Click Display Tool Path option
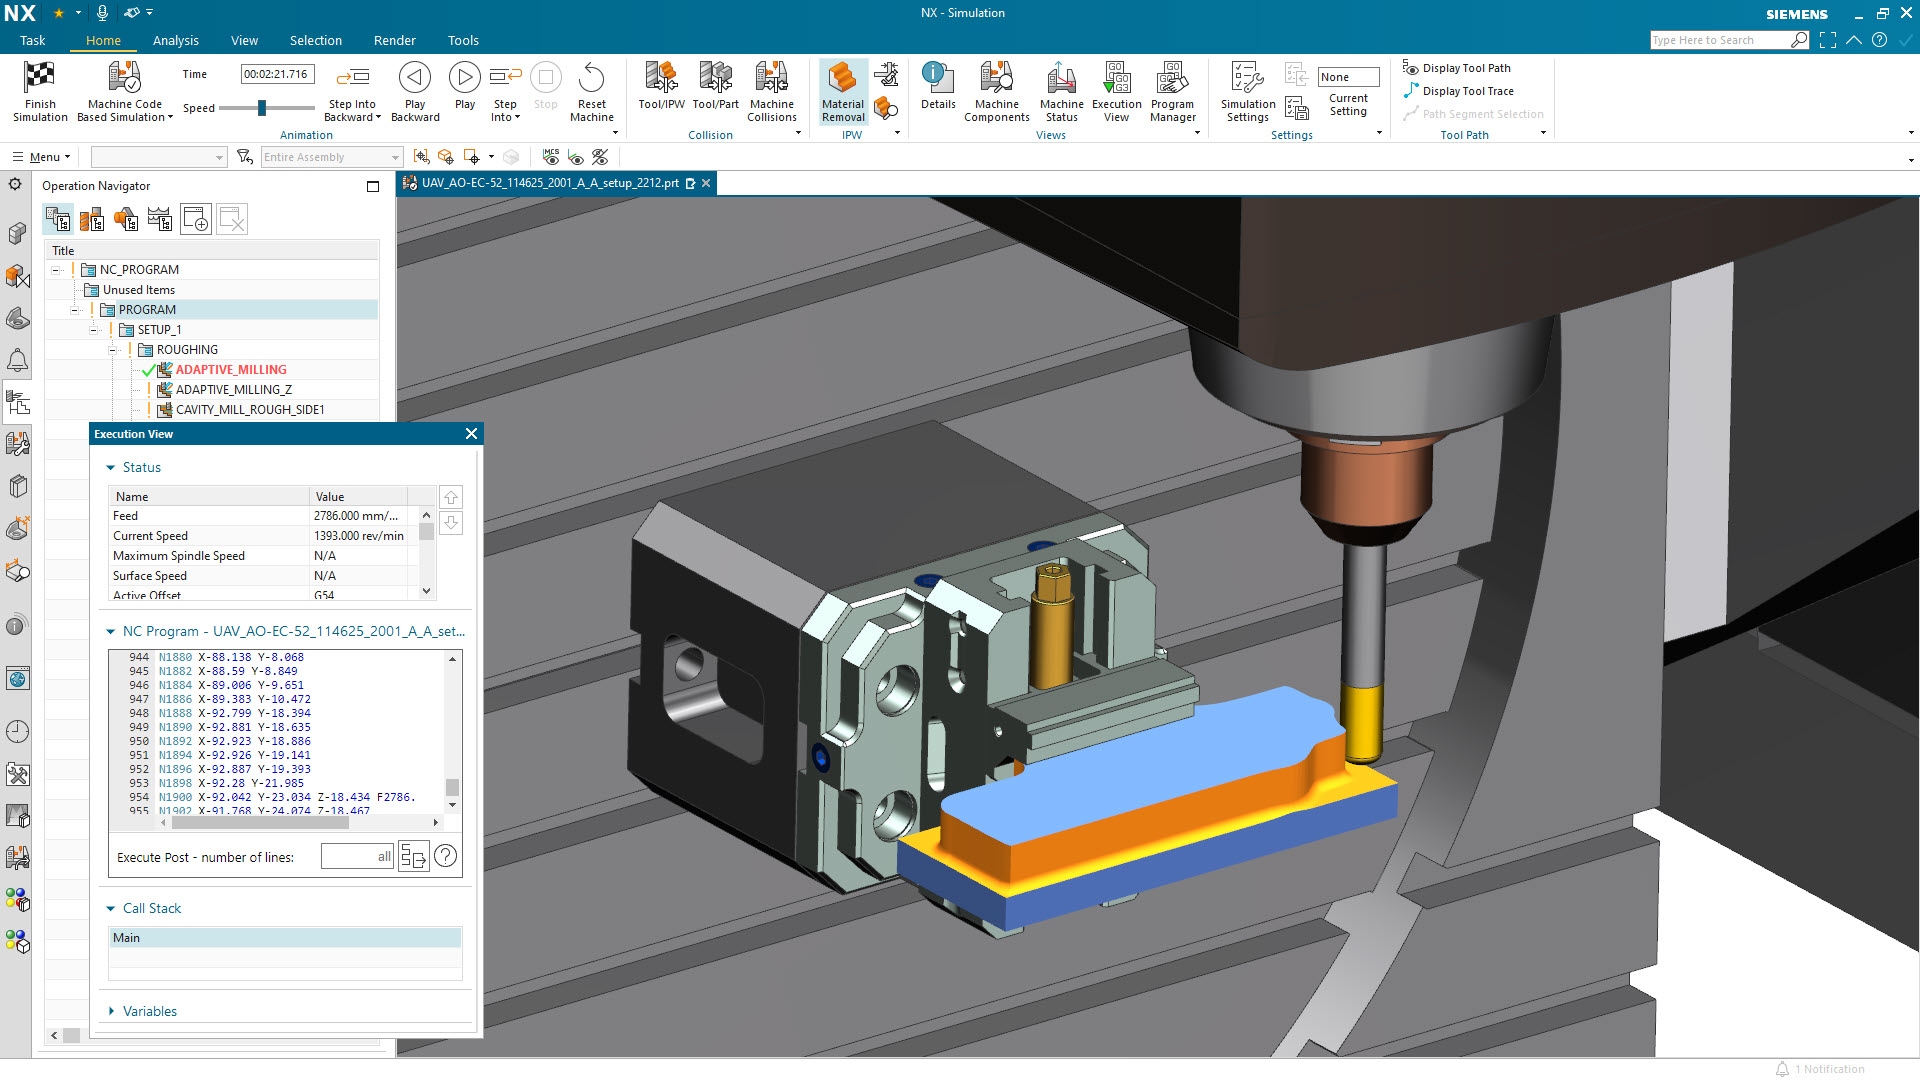Image resolution: width=1920 pixels, height=1080 pixels. tap(1456, 68)
